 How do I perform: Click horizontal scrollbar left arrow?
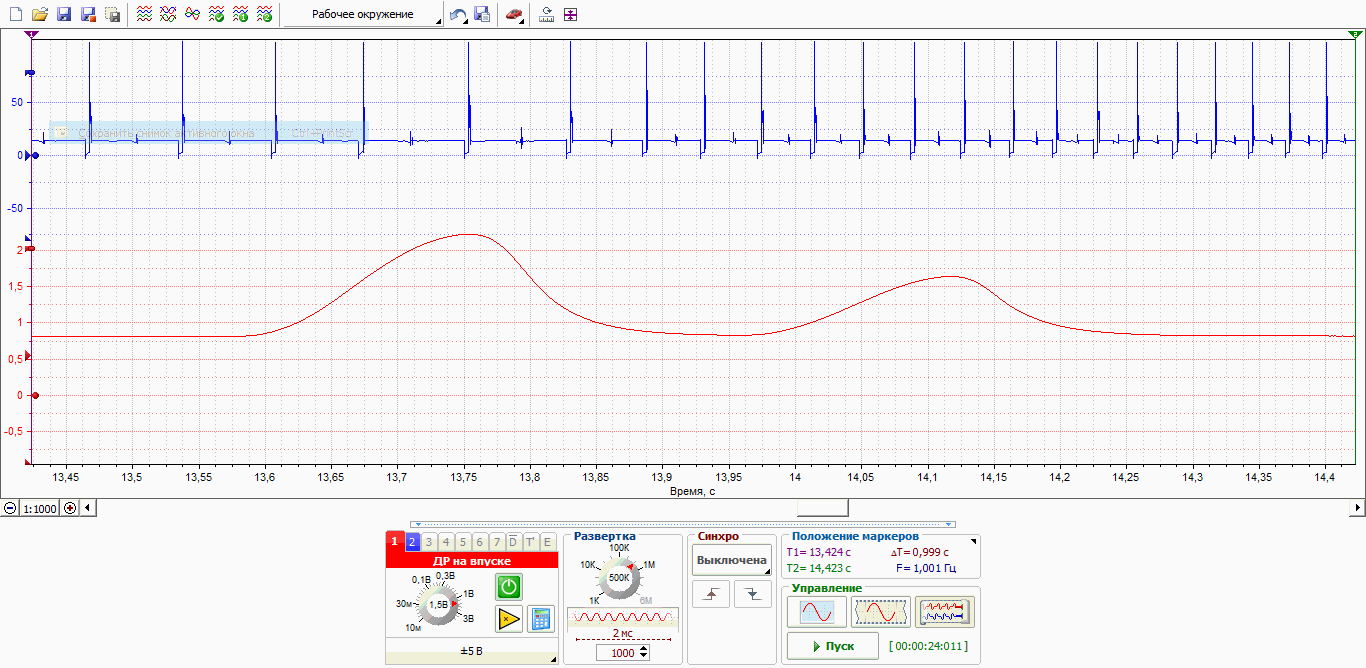(87, 507)
